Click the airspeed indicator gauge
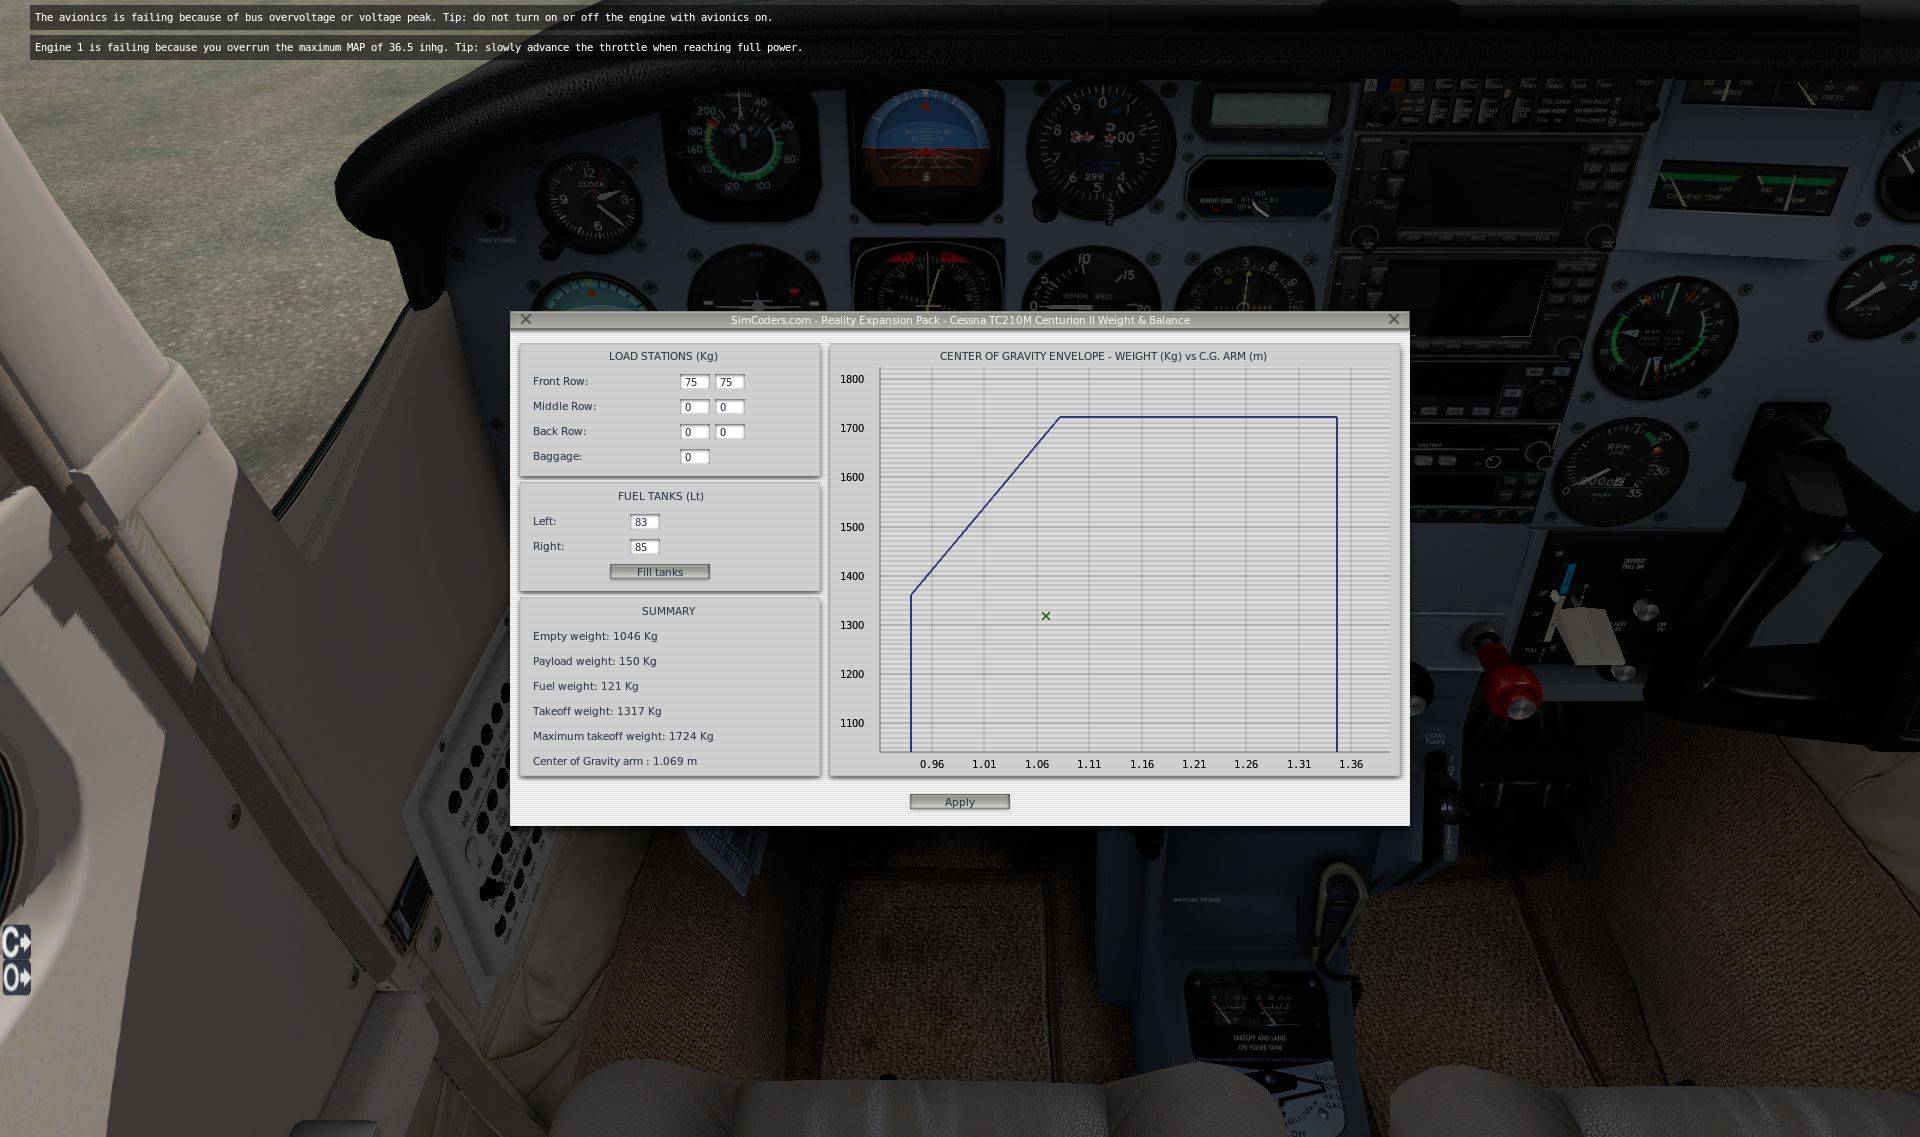This screenshot has width=1920, height=1137. [x=741, y=143]
